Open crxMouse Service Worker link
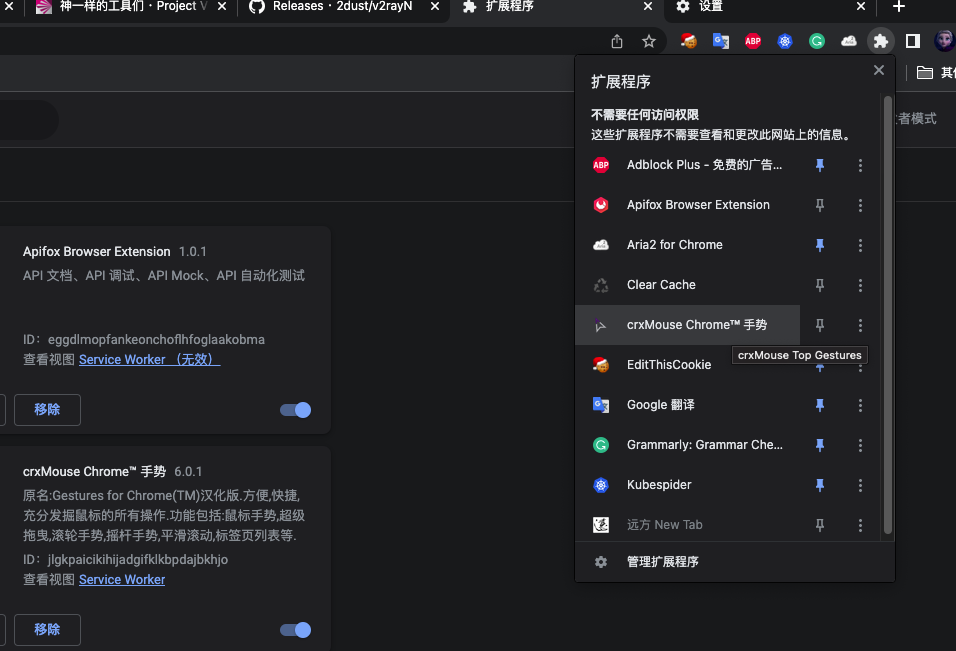Viewport: 956px width, 651px height. coord(122,580)
